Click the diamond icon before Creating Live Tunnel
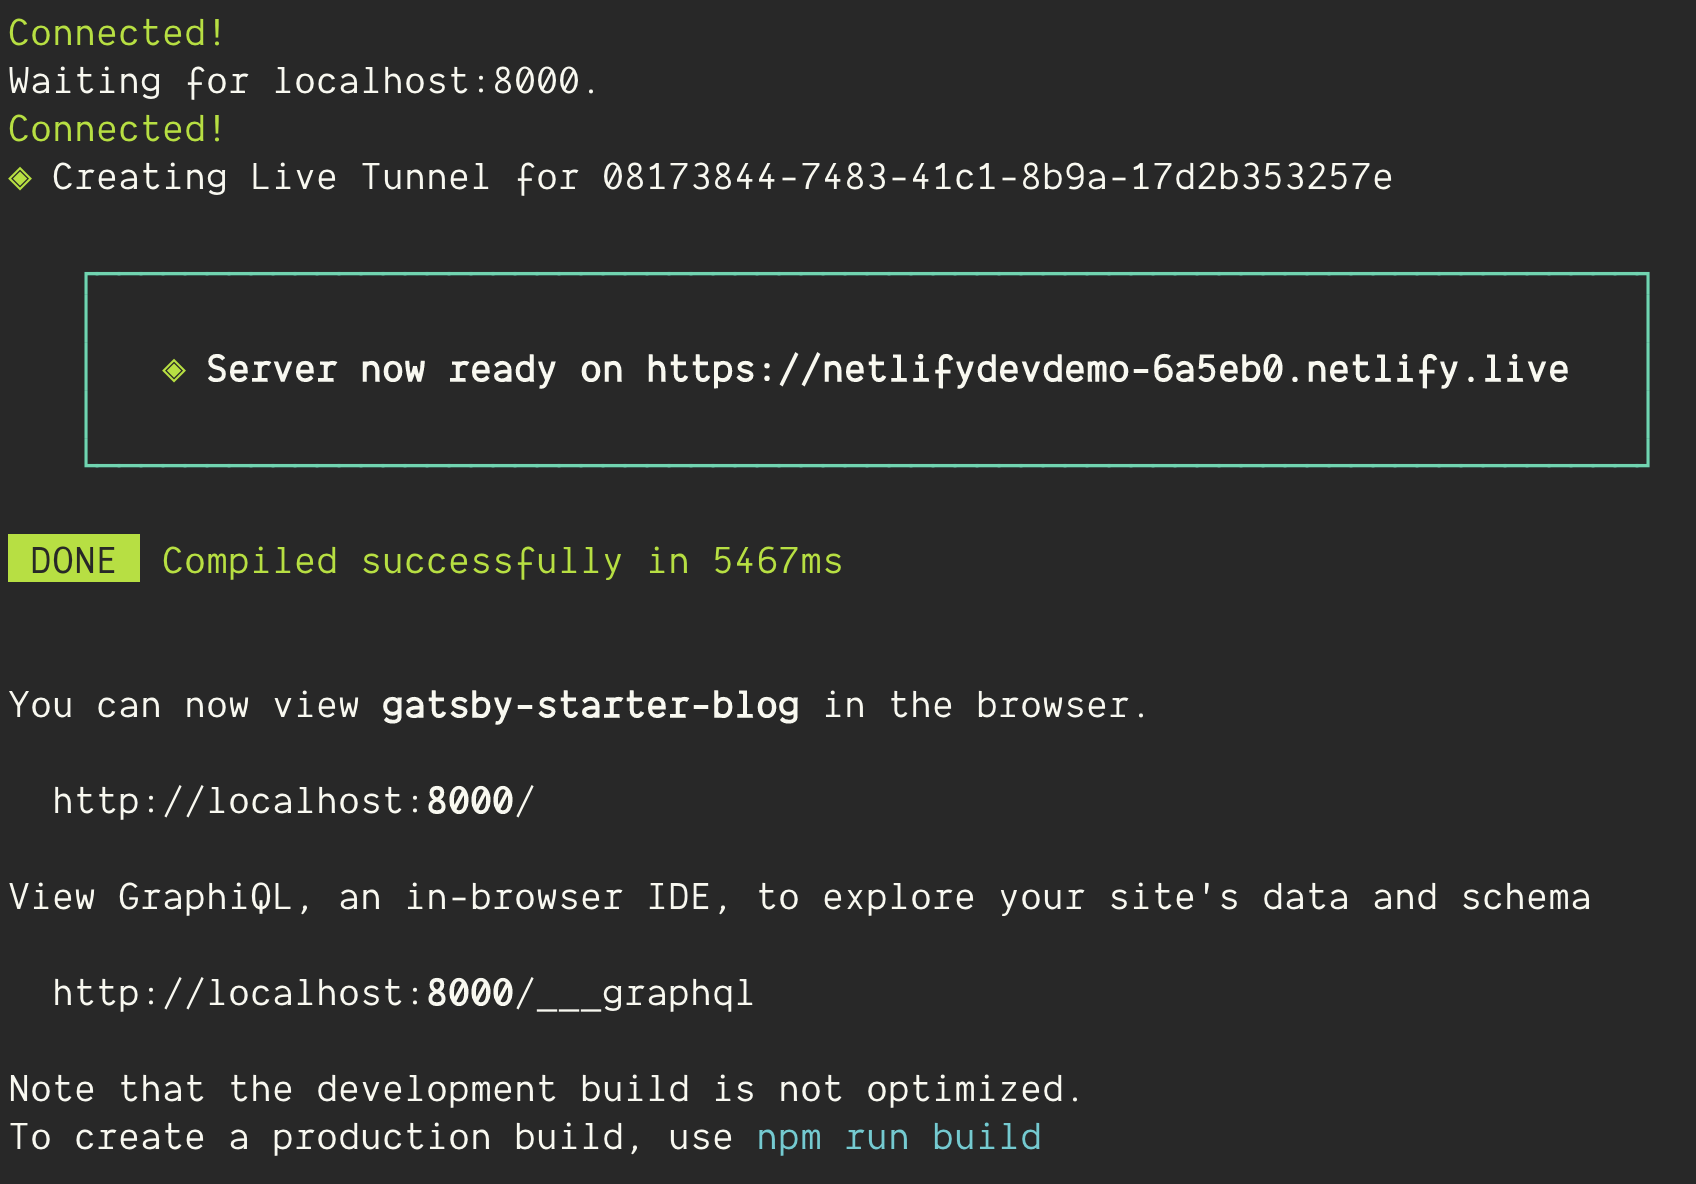 pos(22,176)
